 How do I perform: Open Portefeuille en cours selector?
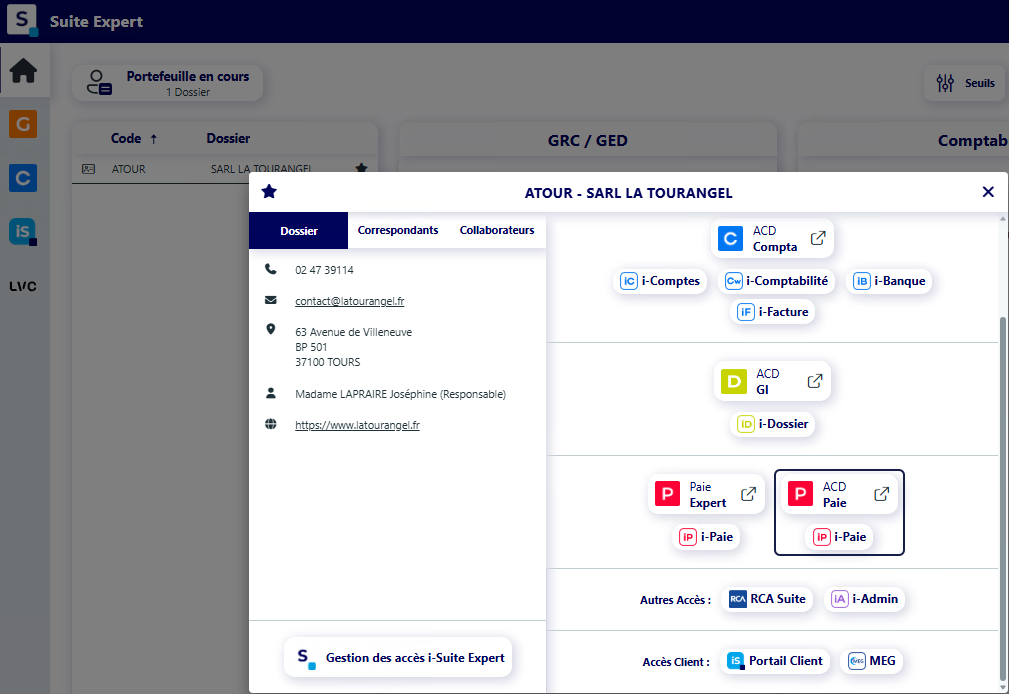(x=167, y=83)
